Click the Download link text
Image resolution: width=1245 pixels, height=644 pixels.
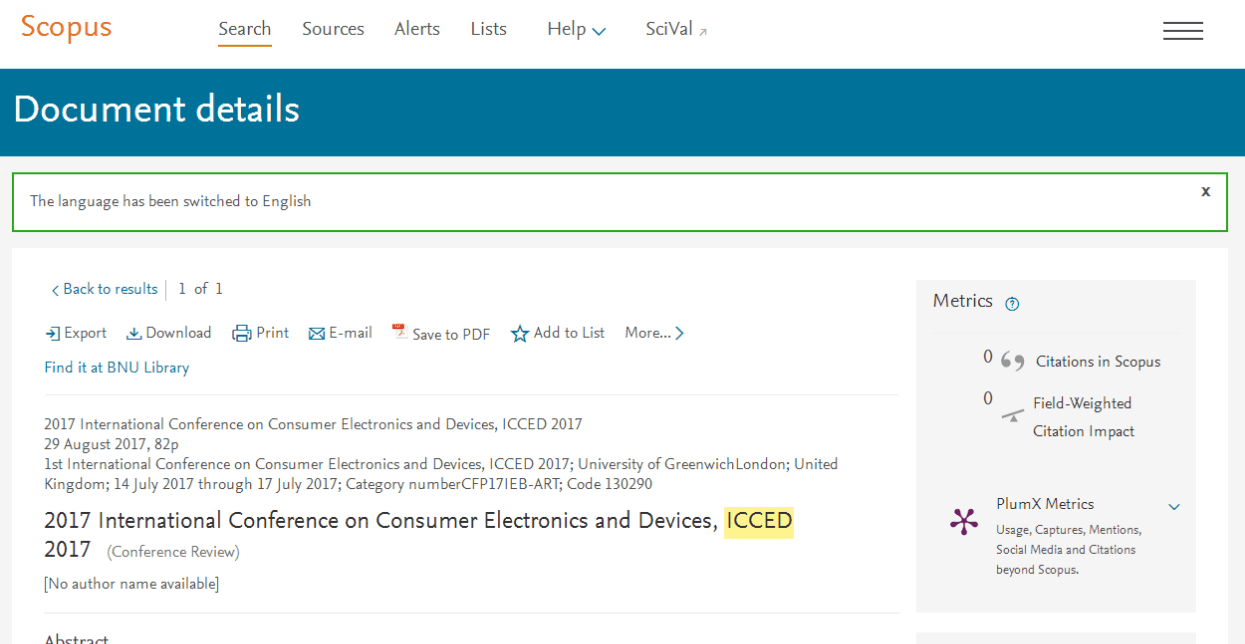179,333
